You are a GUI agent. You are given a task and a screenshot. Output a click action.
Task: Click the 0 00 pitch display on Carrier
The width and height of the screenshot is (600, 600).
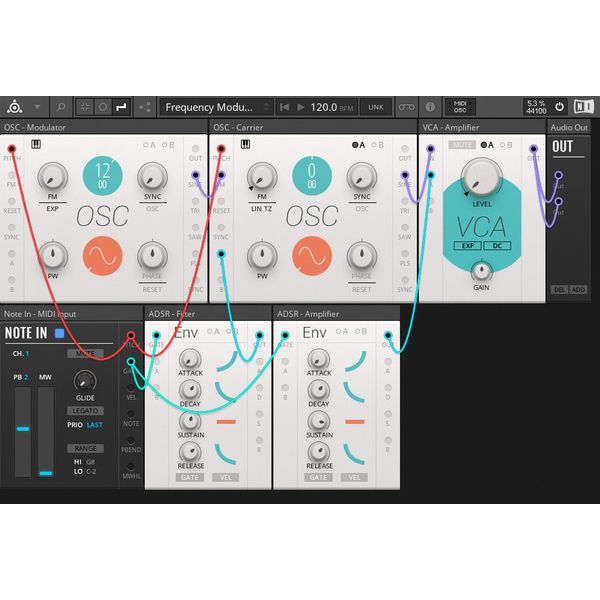pyautogui.click(x=312, y=176)
